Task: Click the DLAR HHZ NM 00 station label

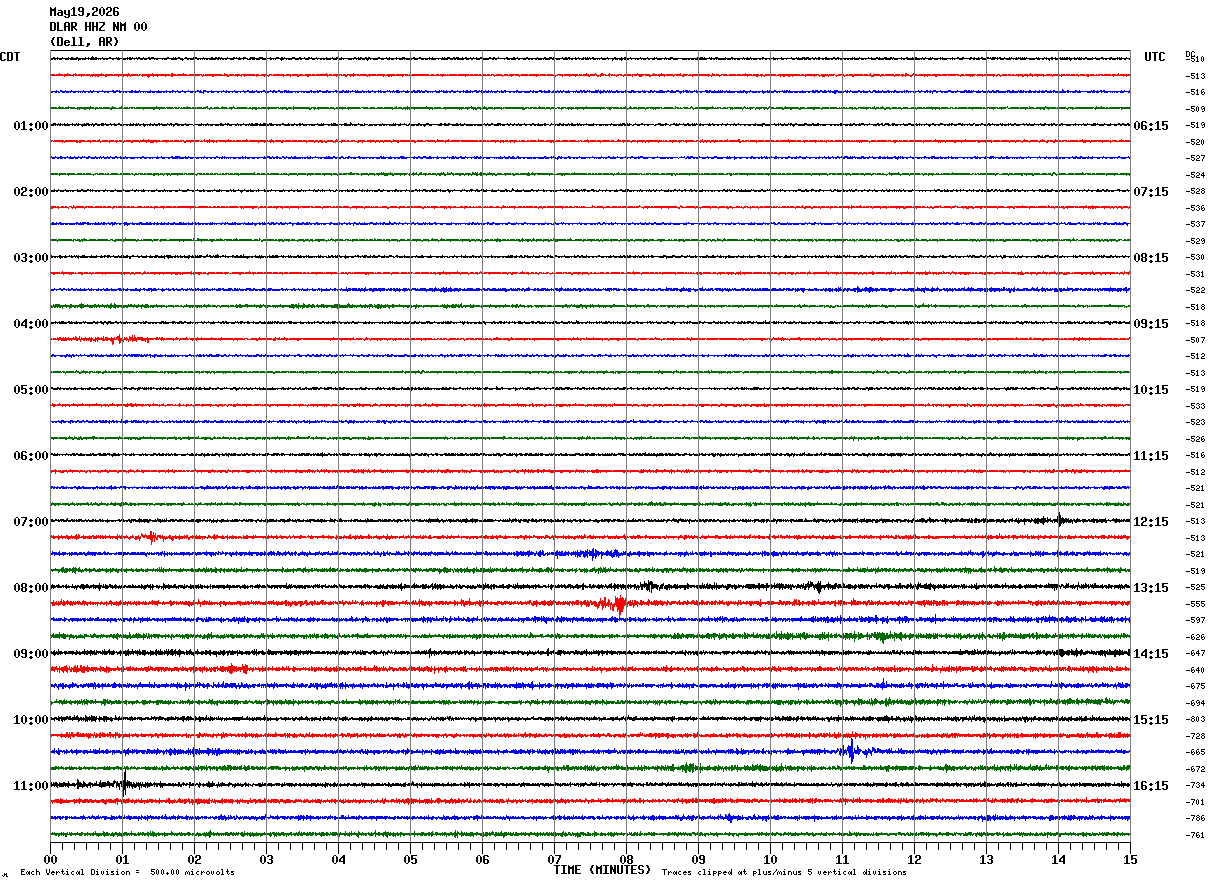Action: click(x=98, y=27)
